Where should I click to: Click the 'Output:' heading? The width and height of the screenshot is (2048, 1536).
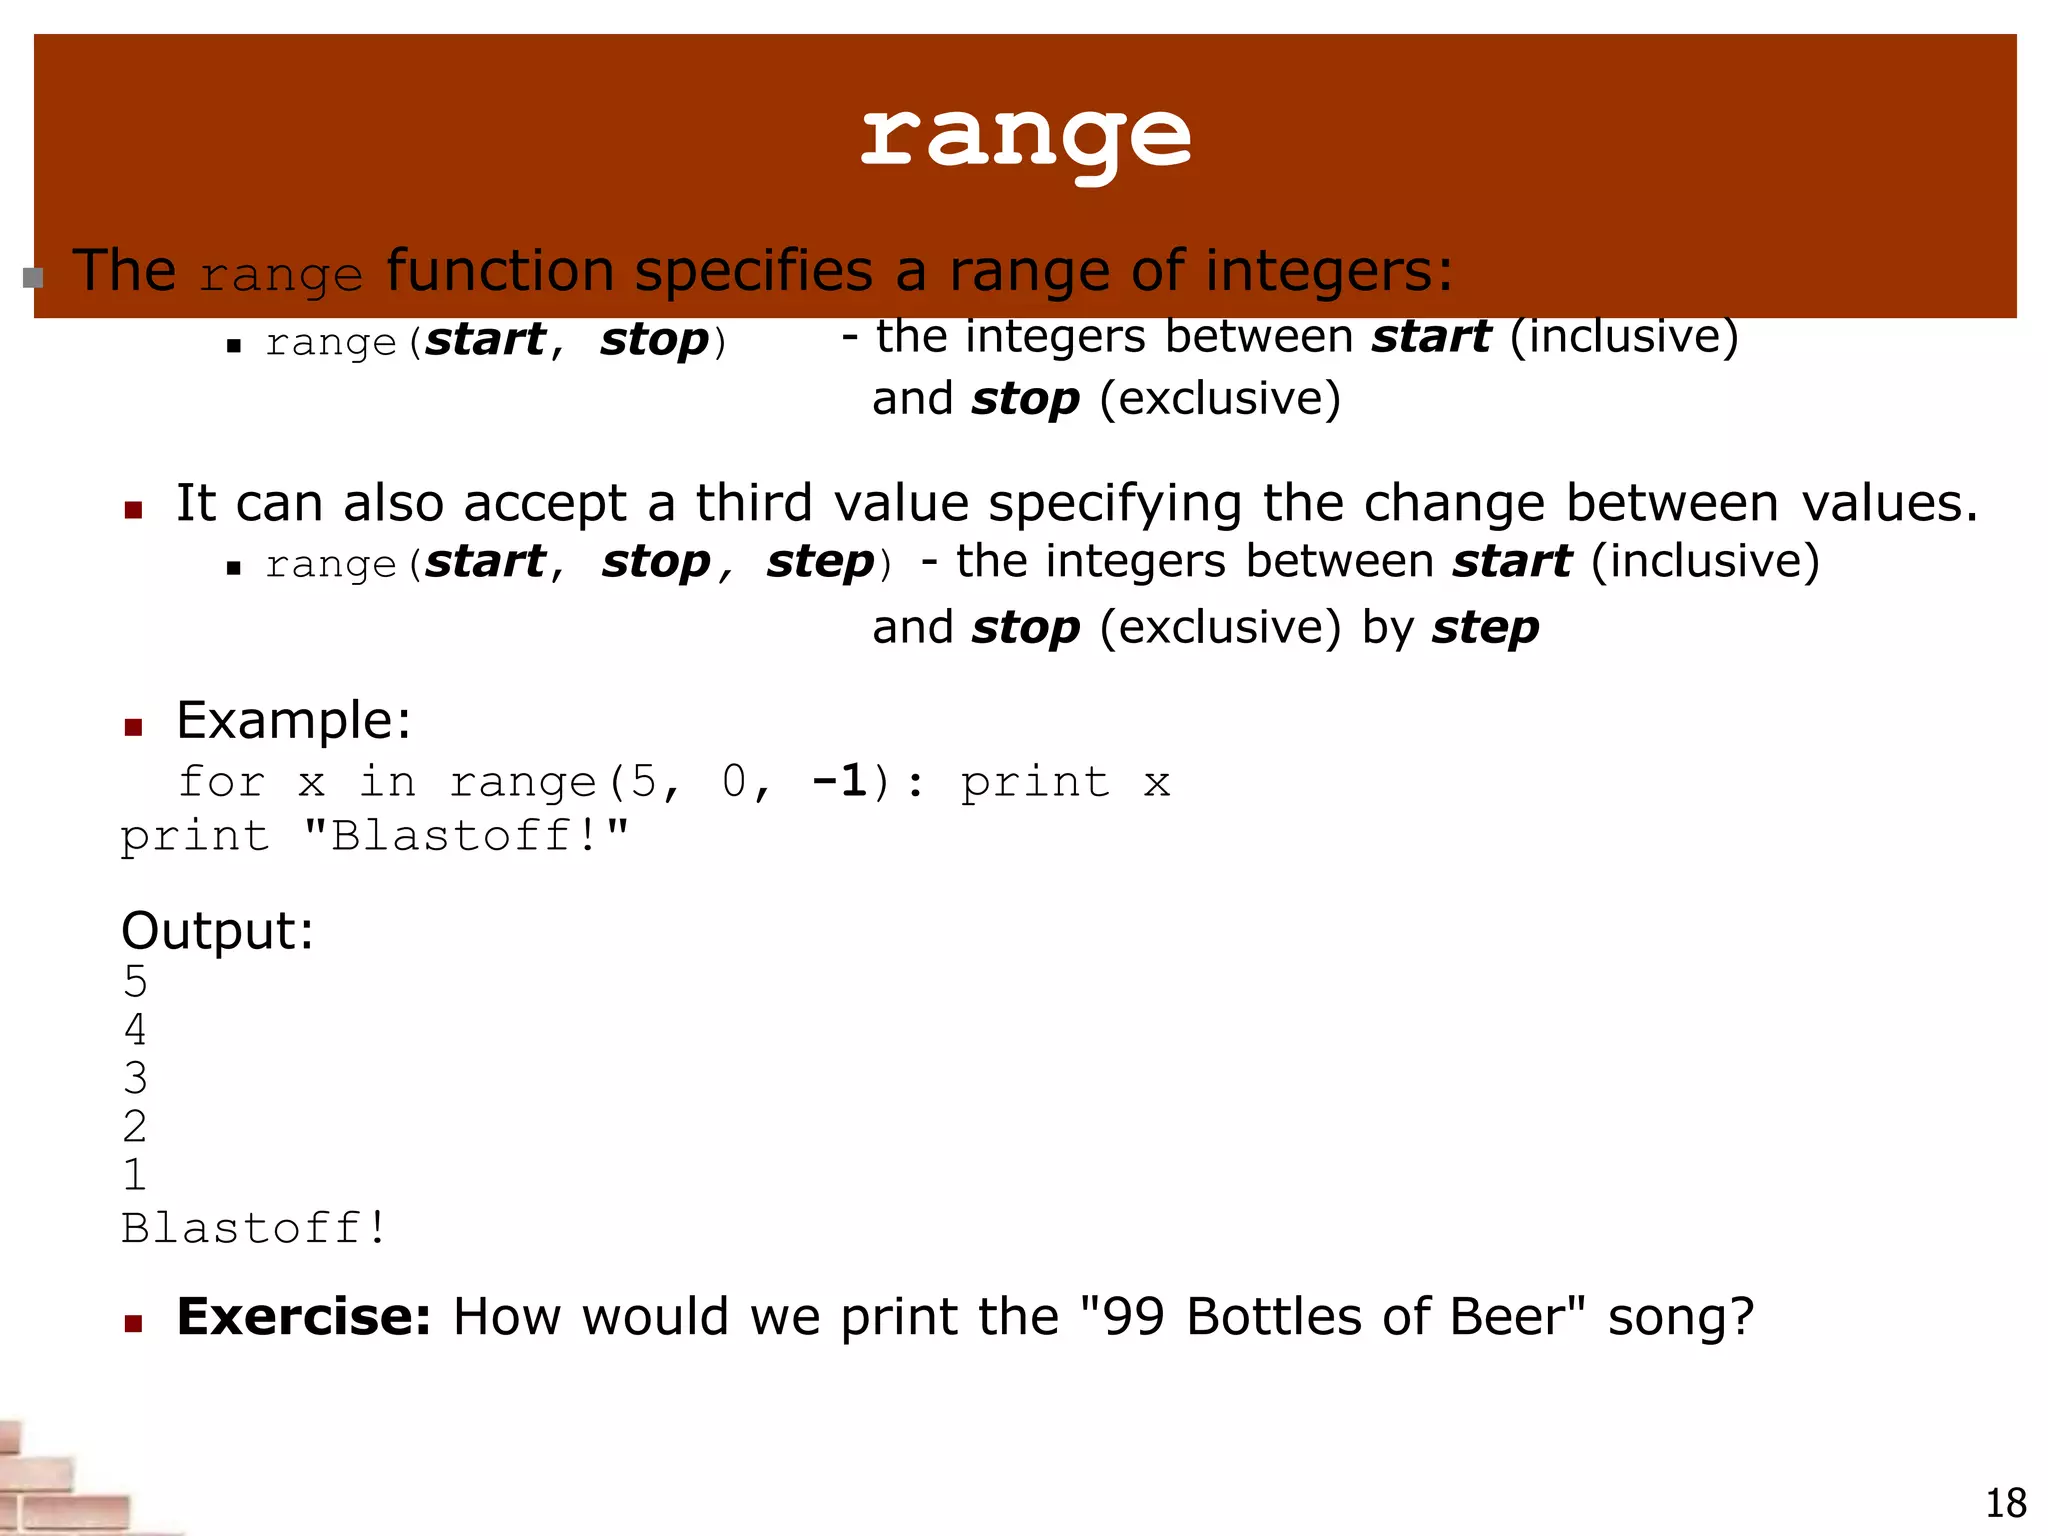point(217,931)
